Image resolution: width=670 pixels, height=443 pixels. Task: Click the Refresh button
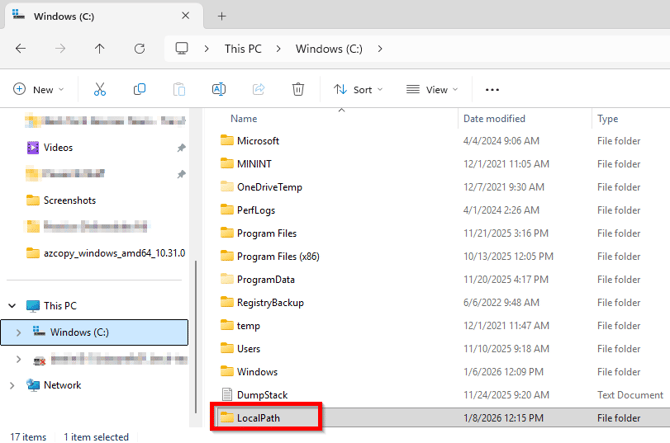[x=139, y=48]
